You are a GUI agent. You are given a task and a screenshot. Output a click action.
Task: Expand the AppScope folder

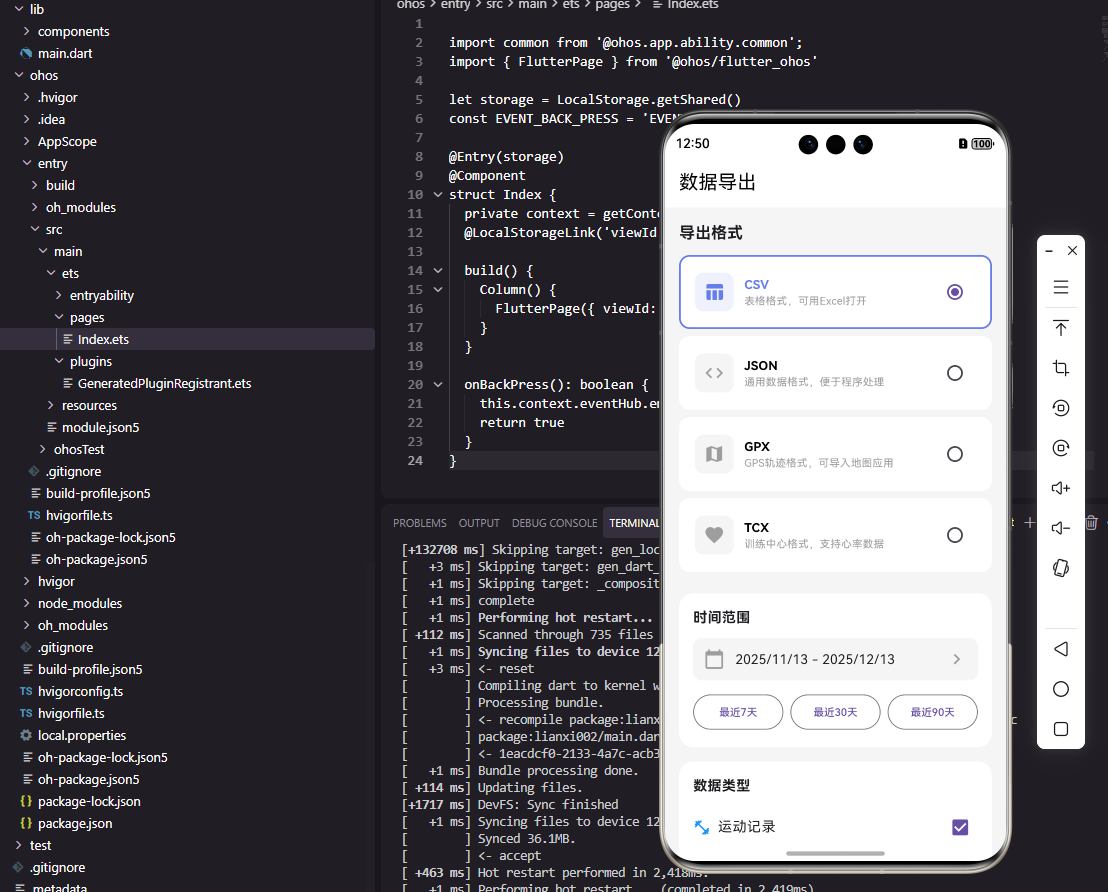coord(27,141)
